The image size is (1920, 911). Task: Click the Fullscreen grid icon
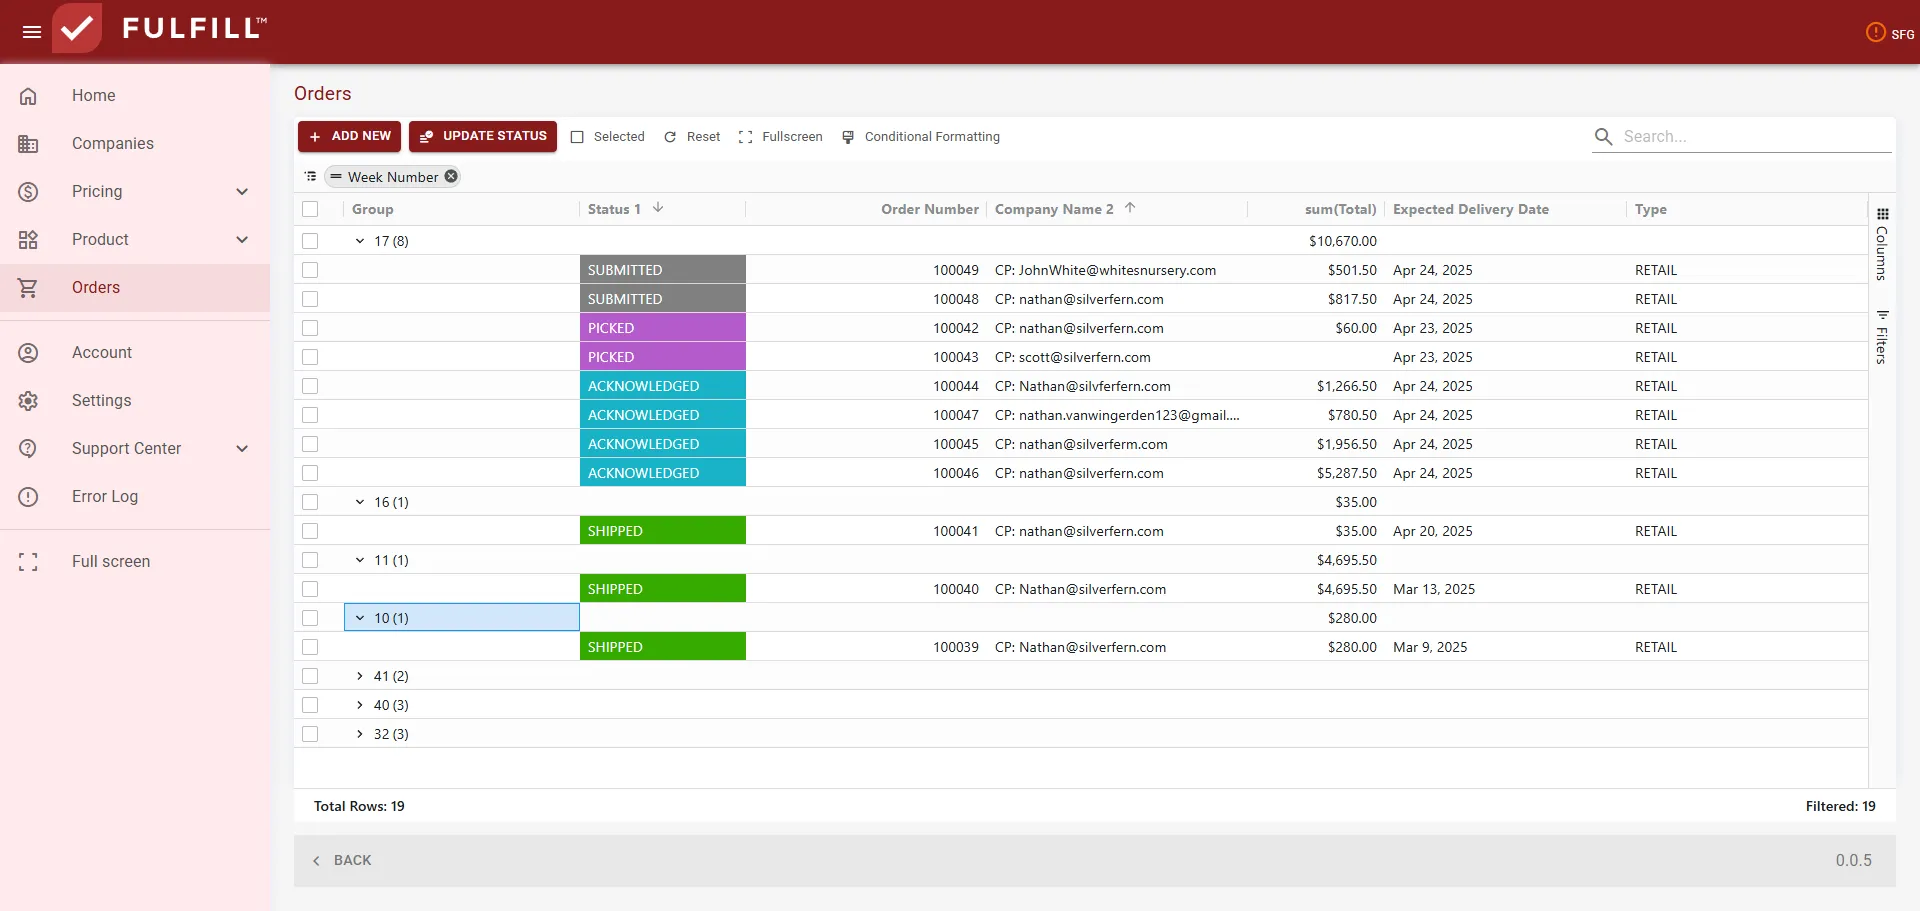coord(745,137)
